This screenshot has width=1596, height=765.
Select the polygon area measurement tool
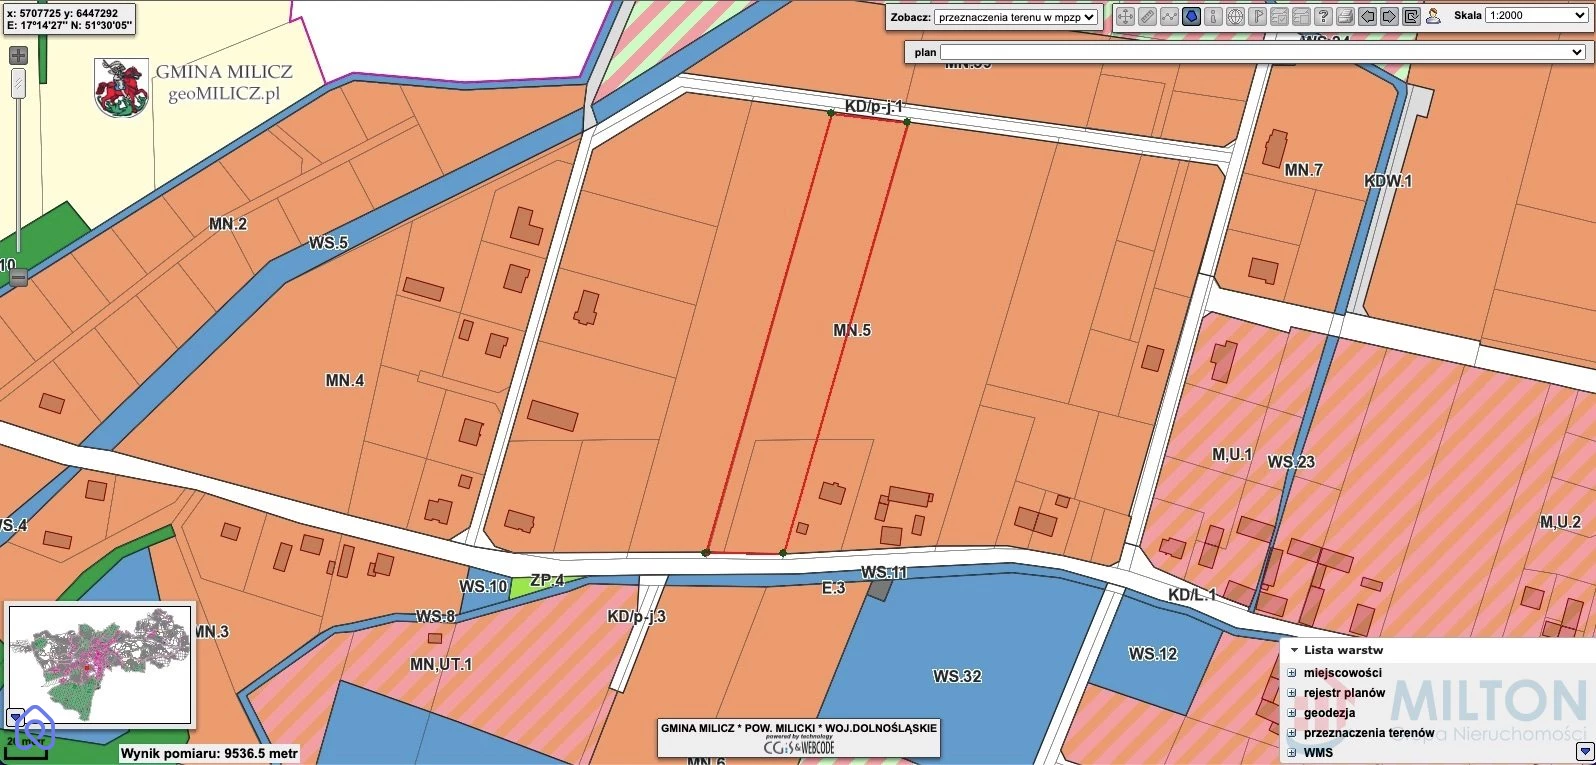coord(1191,16)
